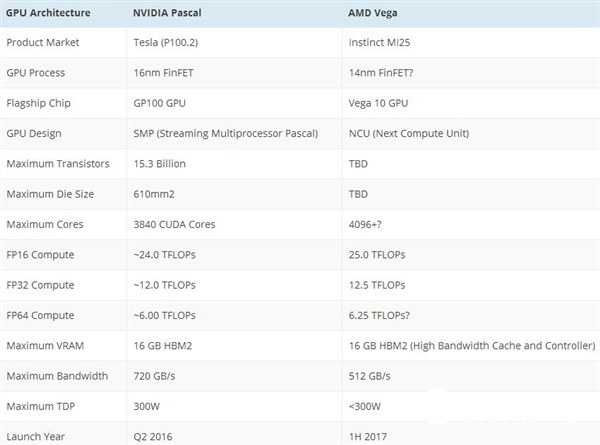
Task: Select the 16nm FinFET value
Action: [163, 73]
